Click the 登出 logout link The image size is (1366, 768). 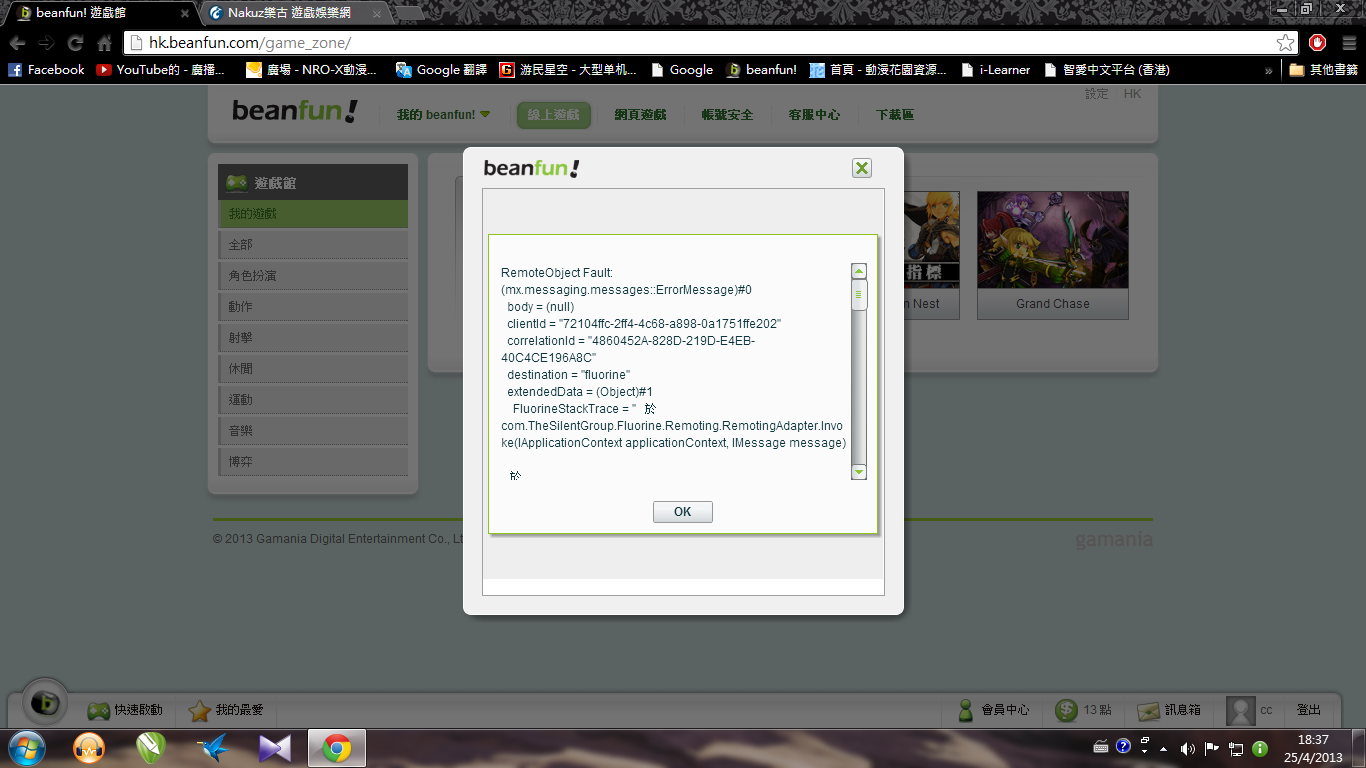click(1309, 710)
